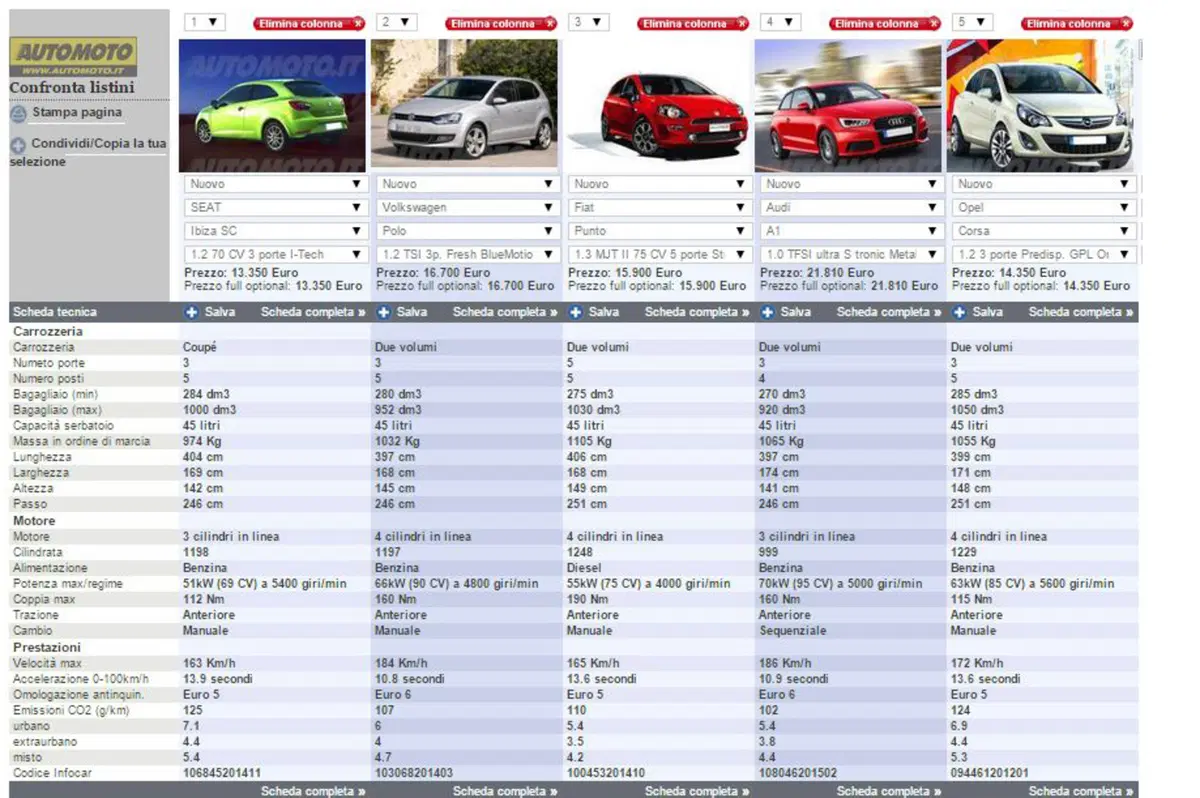Open the Opel brand dropdown

1043,207
